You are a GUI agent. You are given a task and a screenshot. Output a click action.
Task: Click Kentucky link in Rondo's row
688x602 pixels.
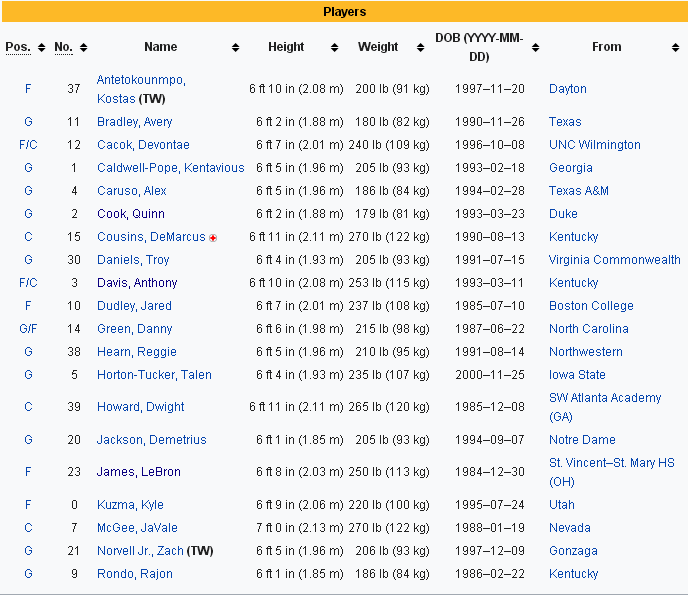click(x=573, y=574)
